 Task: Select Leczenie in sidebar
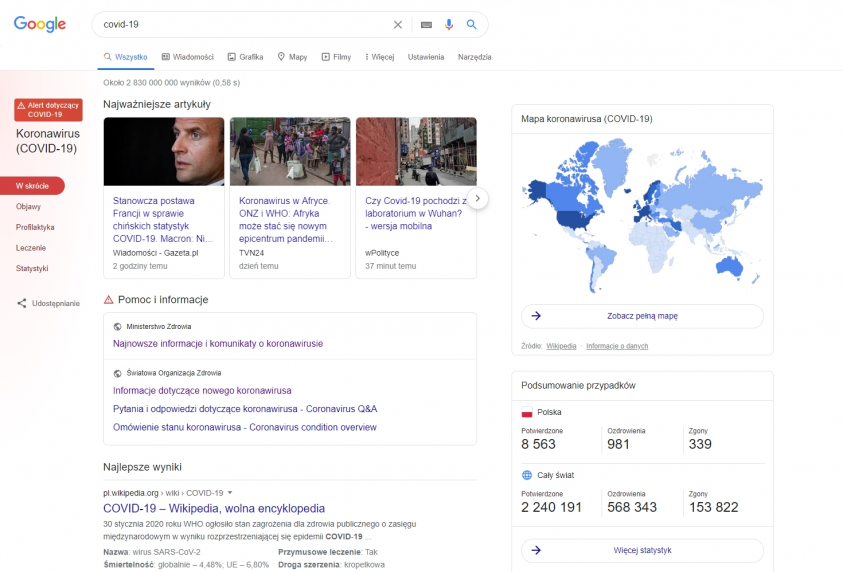coord(31,248)
